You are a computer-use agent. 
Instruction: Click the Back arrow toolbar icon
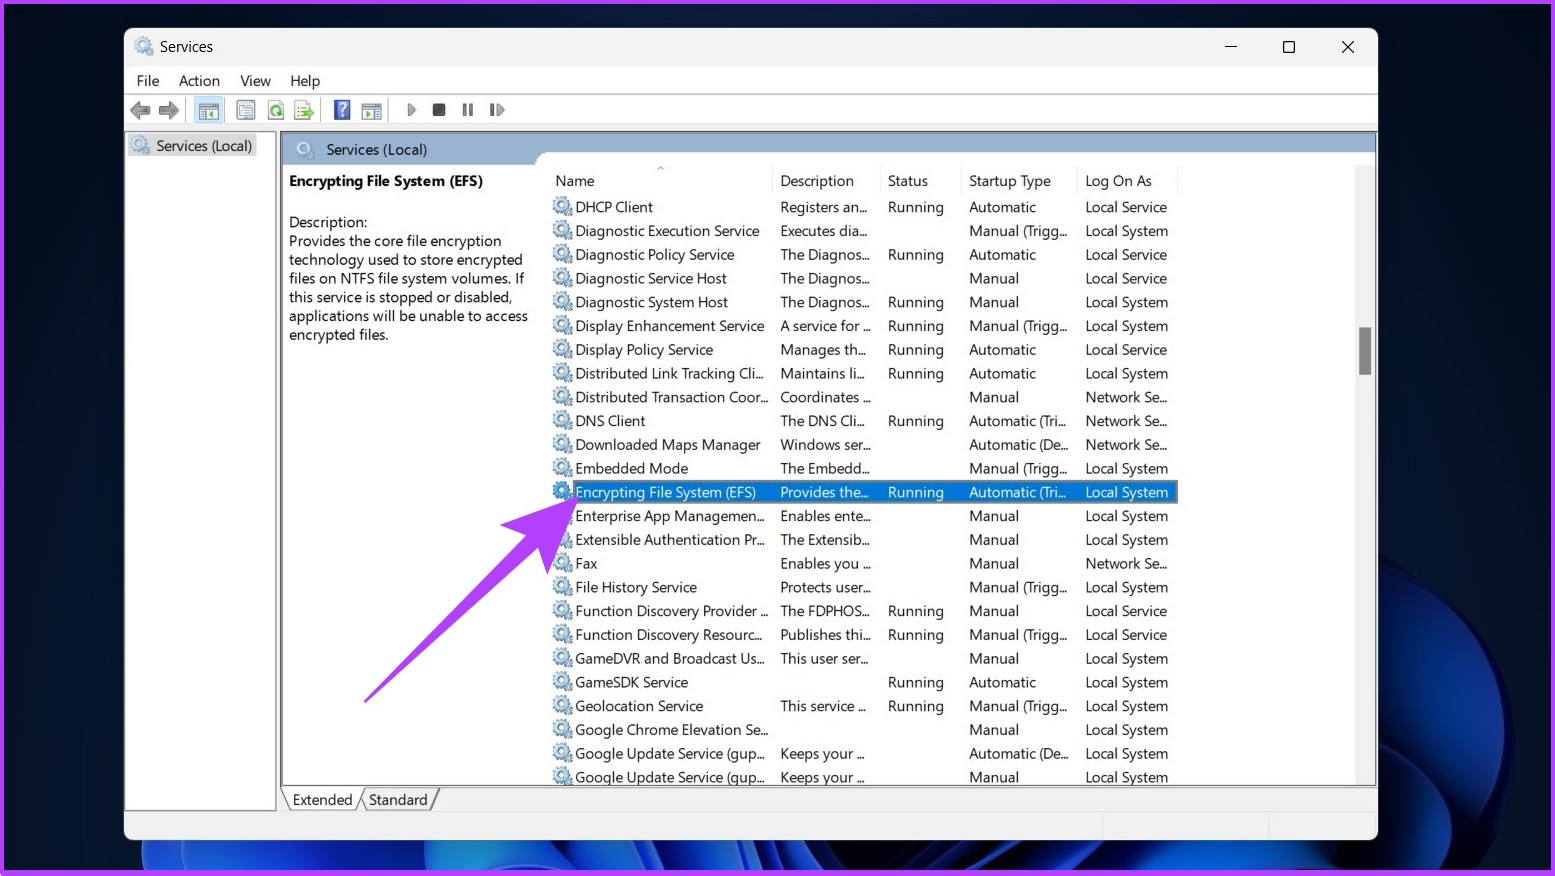point(140,110)
